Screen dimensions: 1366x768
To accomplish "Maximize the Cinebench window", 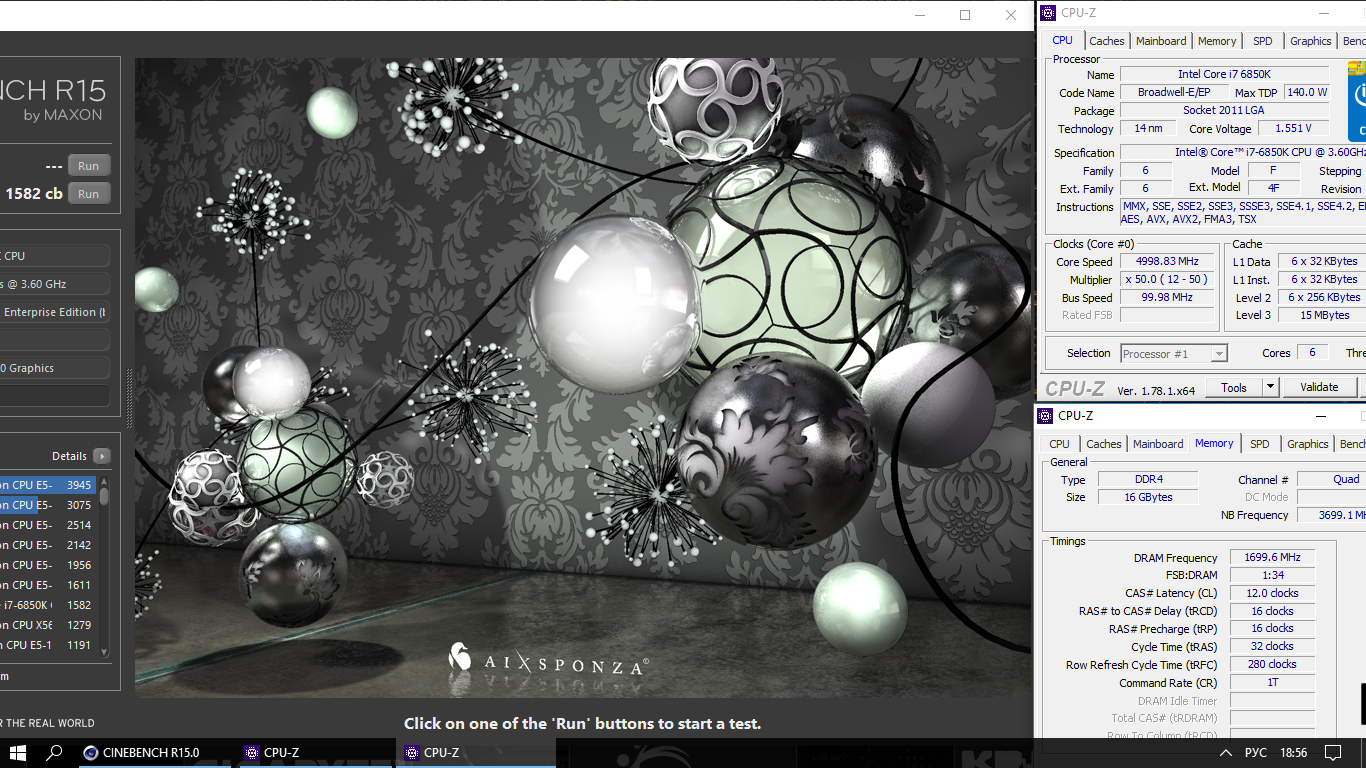I will 965,15.
